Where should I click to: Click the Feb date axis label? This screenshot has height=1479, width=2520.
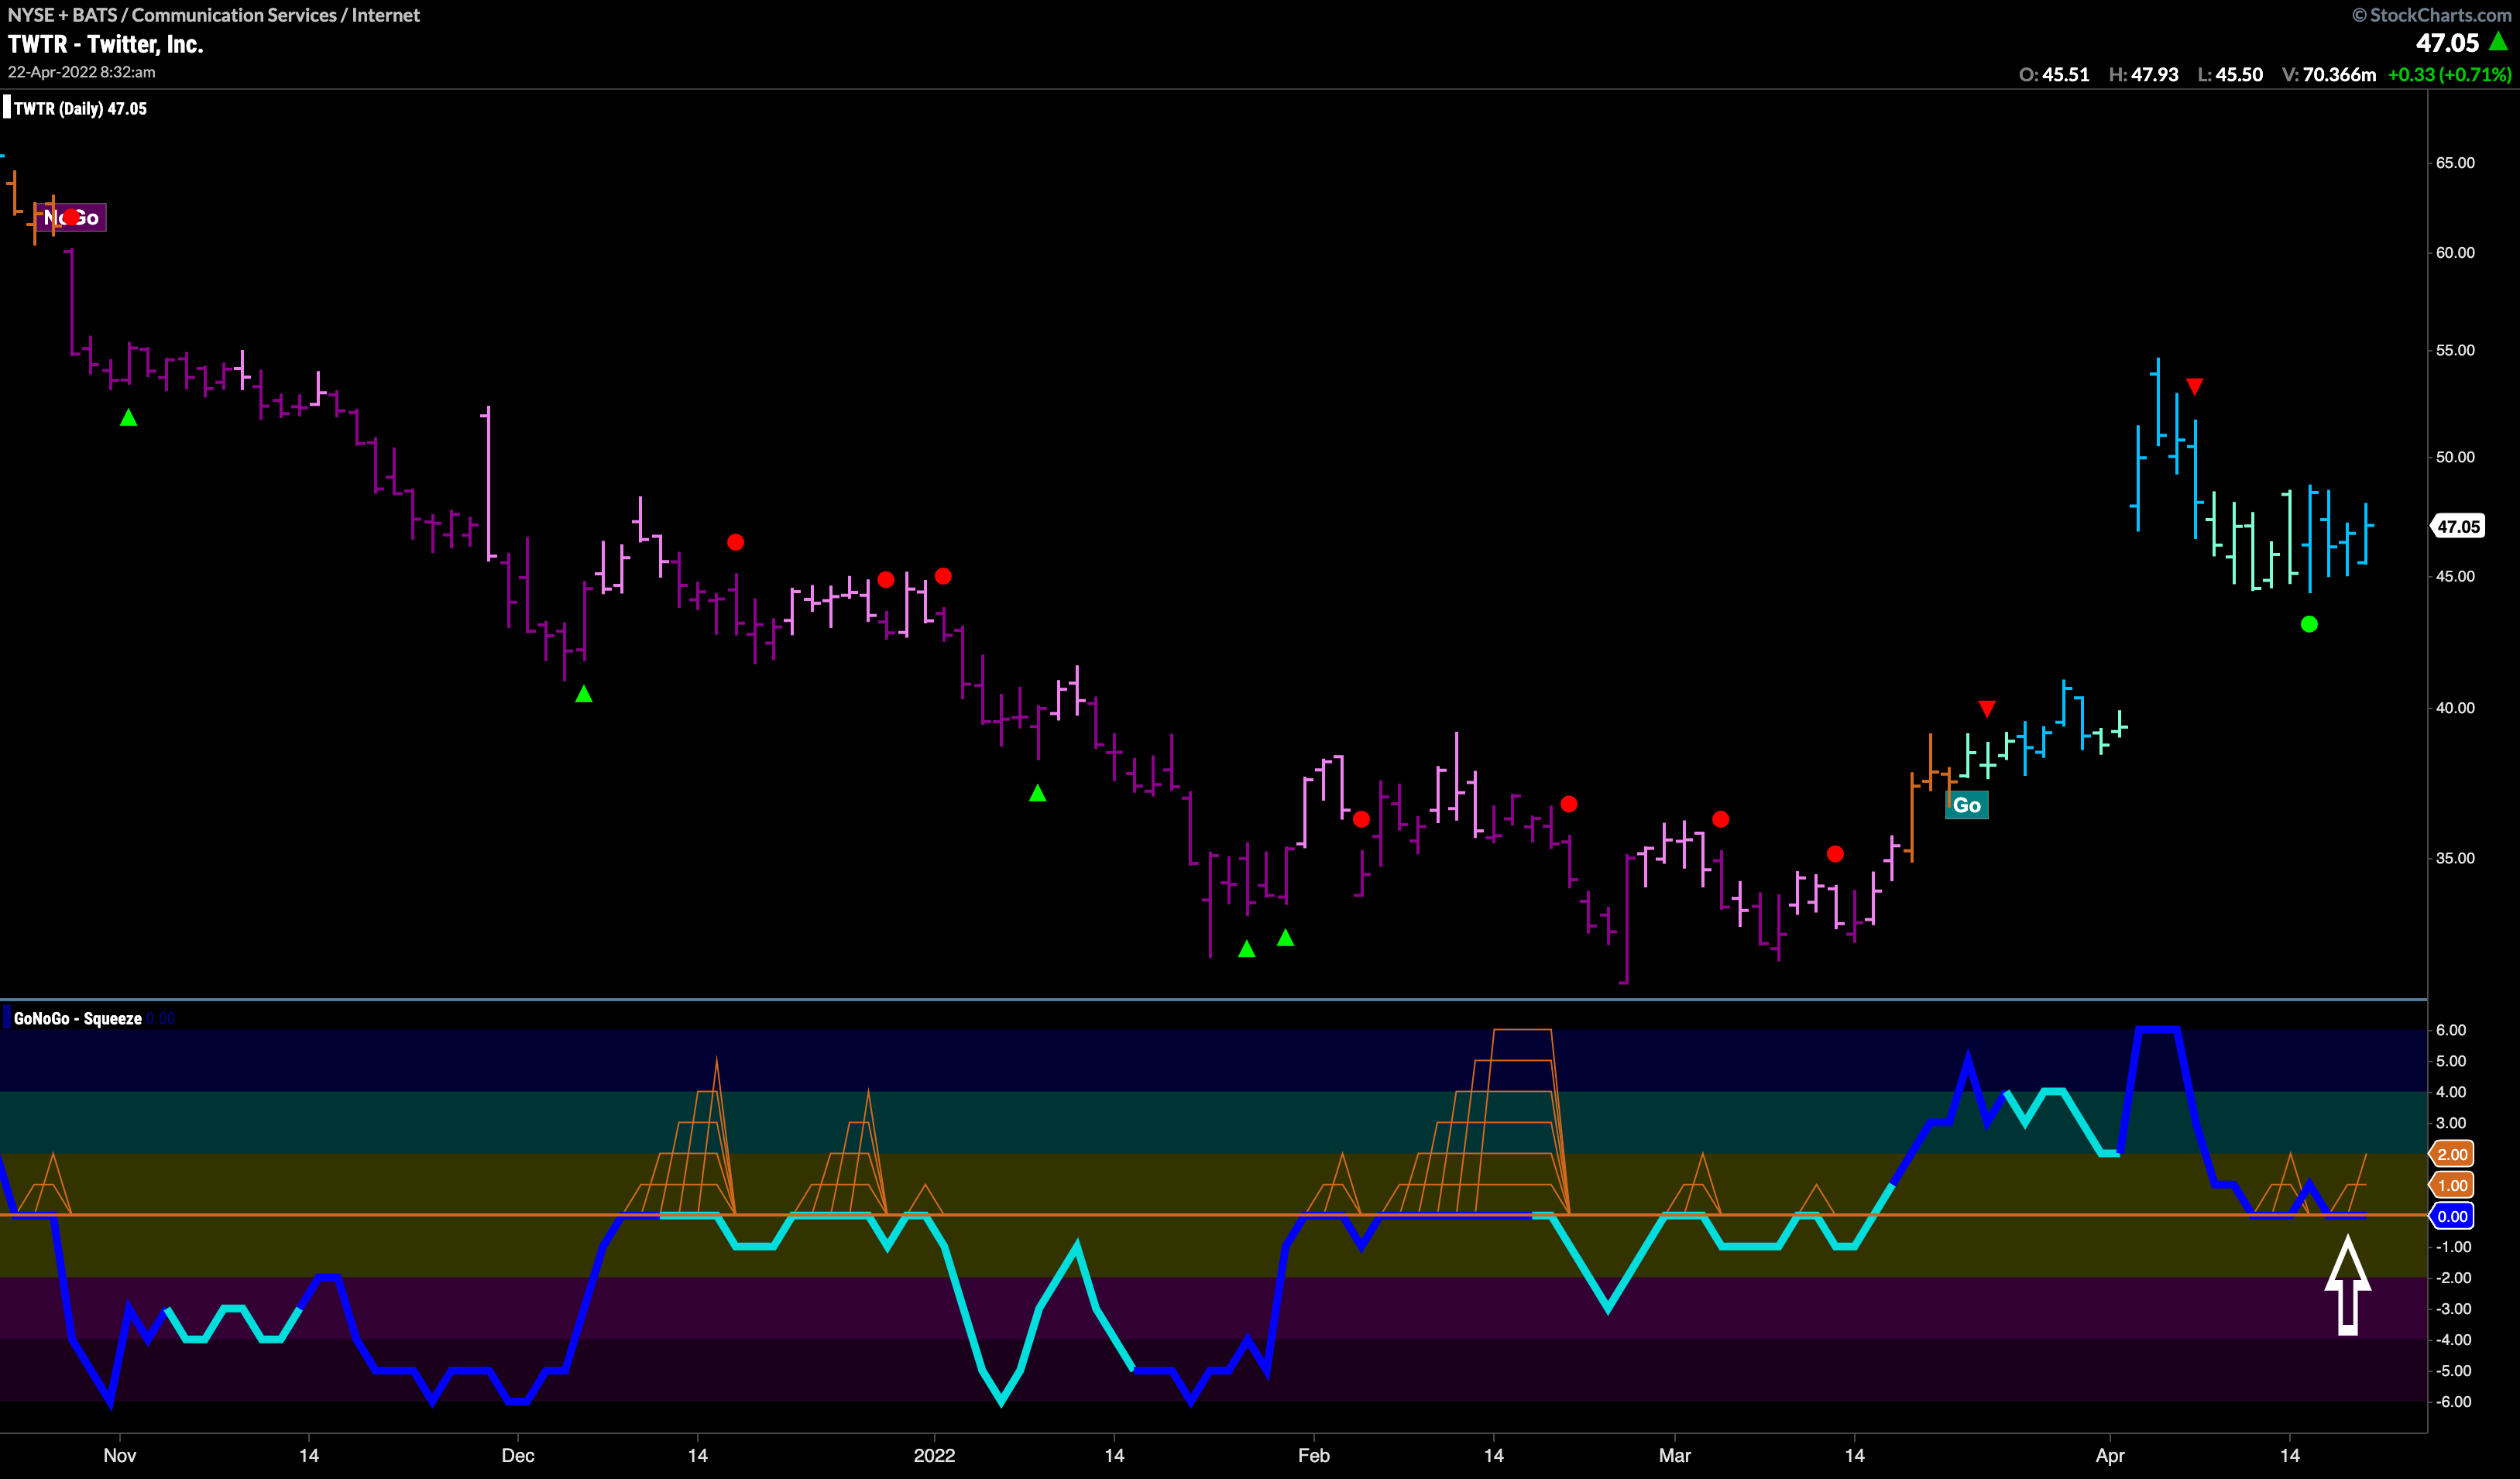[x=1314, y=1455]
